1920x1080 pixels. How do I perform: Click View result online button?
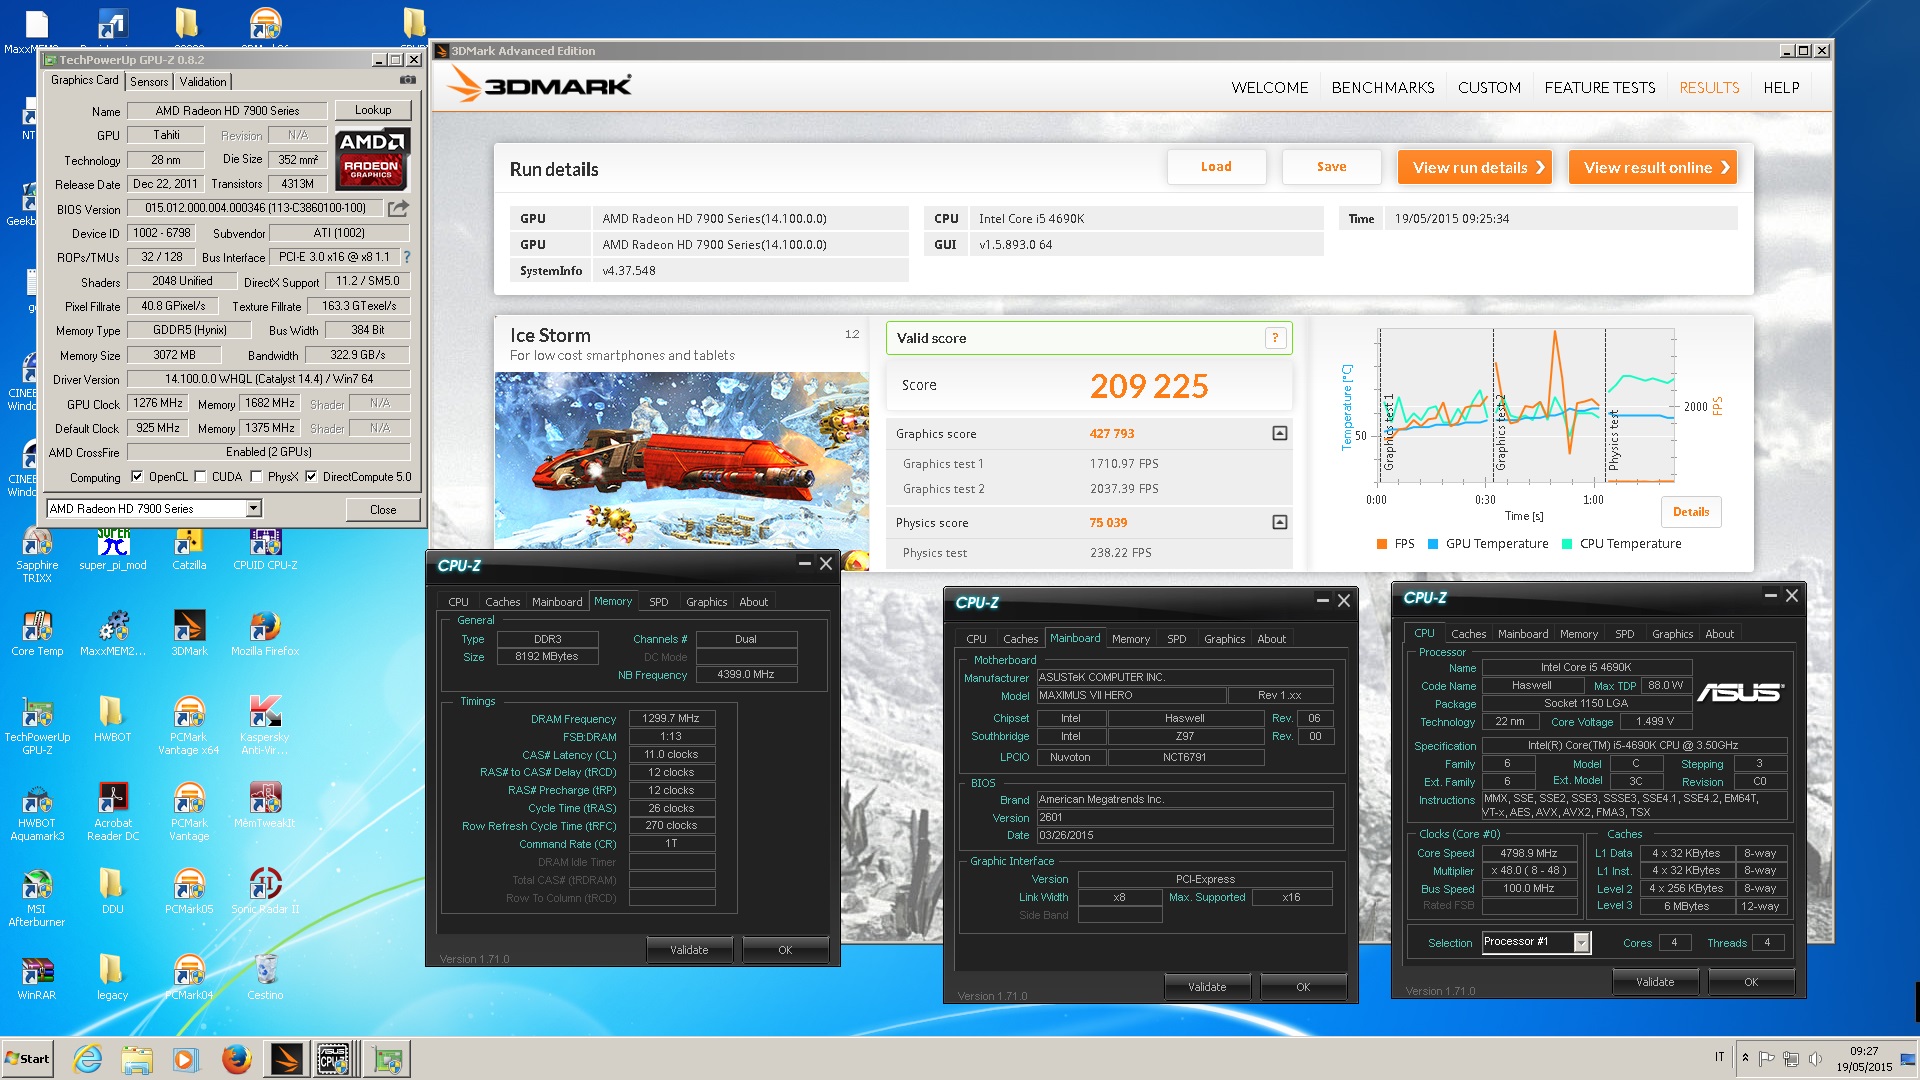[x=1652, y=168]
